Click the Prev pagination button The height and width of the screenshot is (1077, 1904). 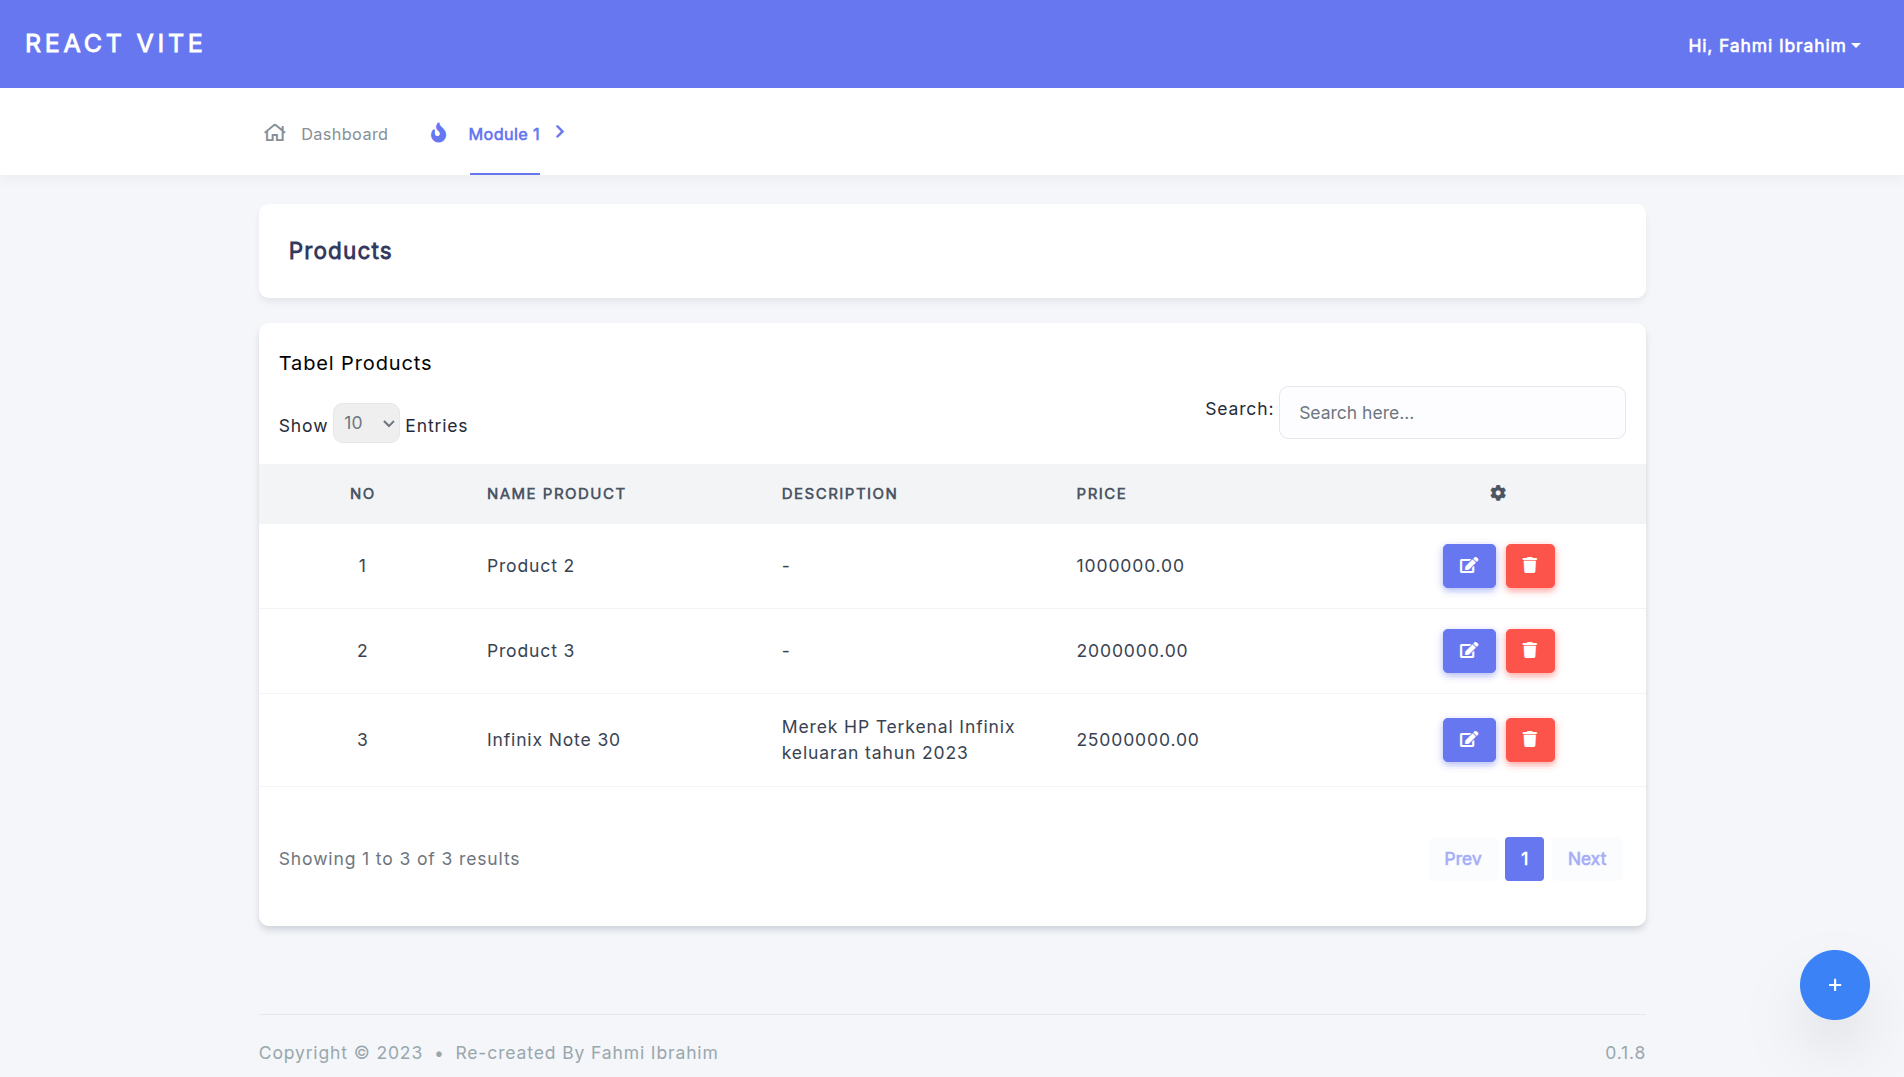click(1462, 859)
